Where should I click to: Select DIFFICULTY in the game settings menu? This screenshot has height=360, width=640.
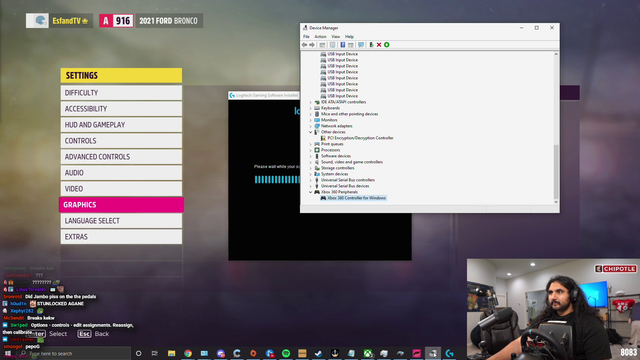[121, 93]
